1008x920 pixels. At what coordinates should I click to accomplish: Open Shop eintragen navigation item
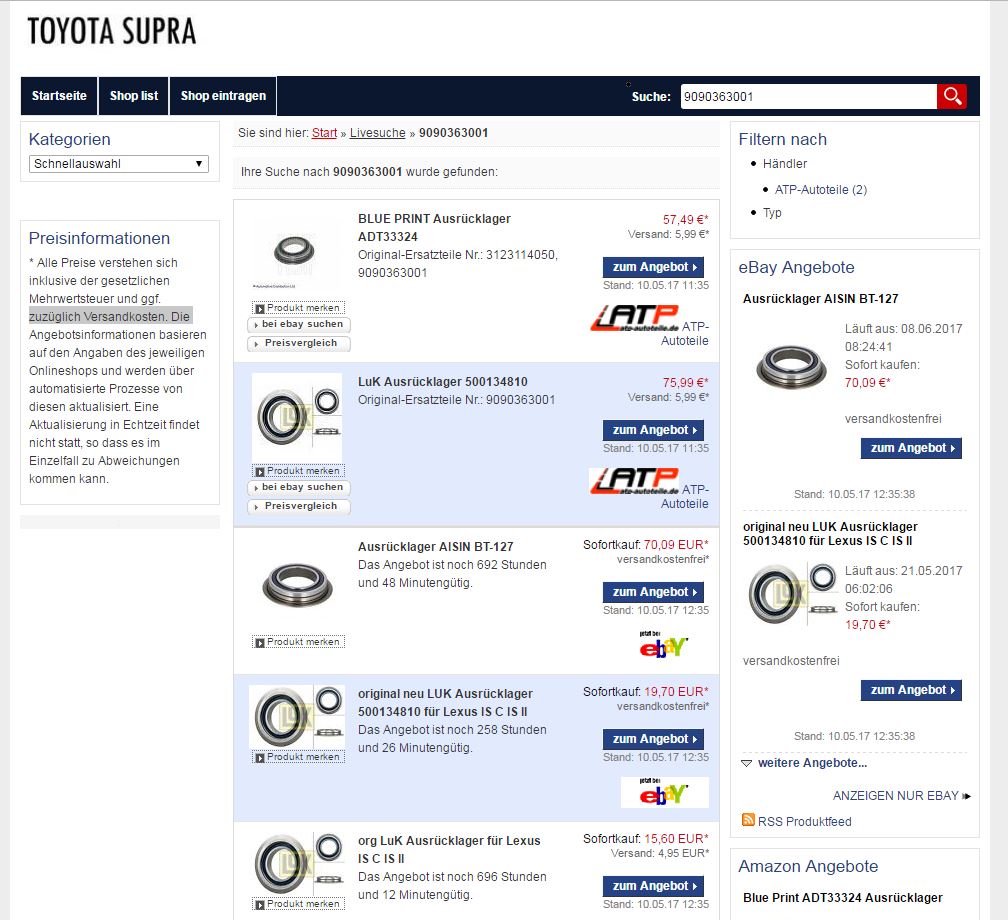[x=223, y=96]
